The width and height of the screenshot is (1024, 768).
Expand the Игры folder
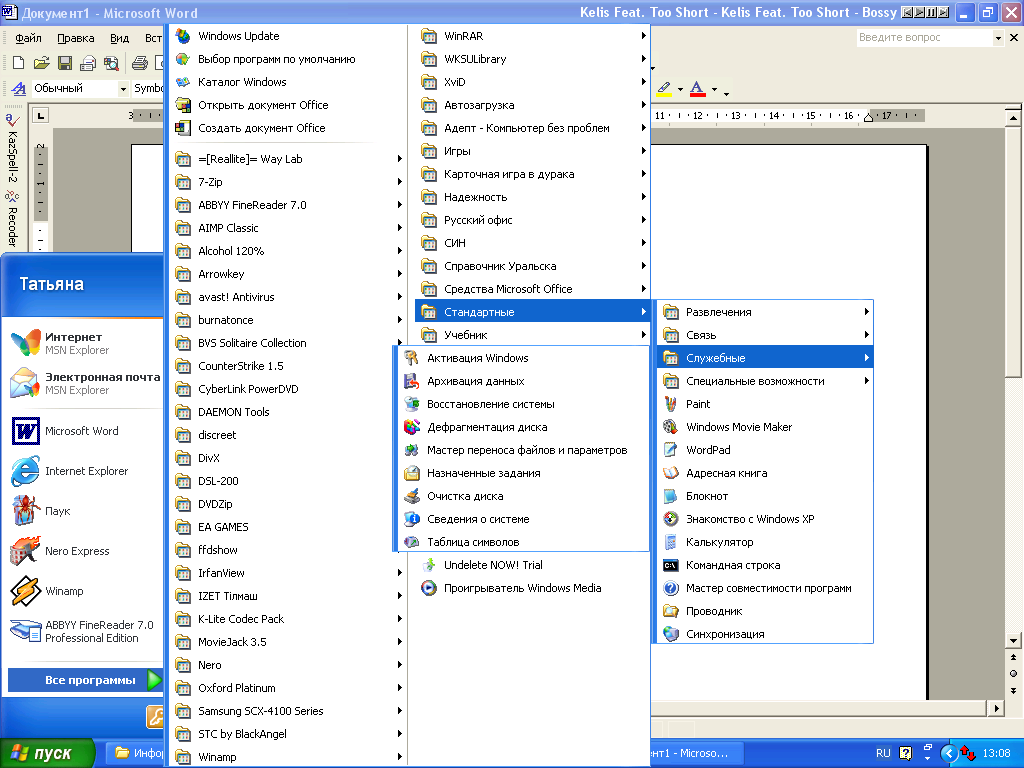pyautogui.click(x=532, y=151)
